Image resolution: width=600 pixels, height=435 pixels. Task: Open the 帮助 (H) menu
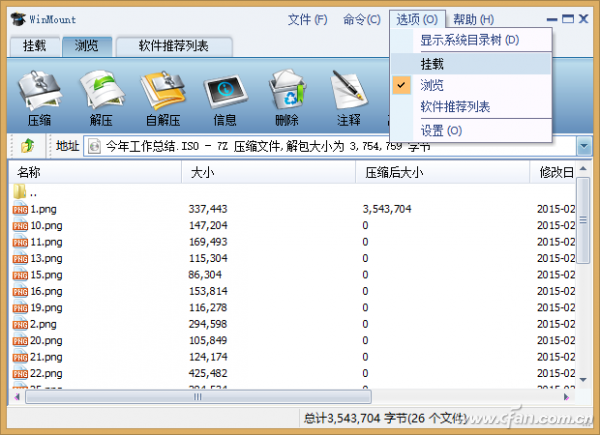coord(474,19)
